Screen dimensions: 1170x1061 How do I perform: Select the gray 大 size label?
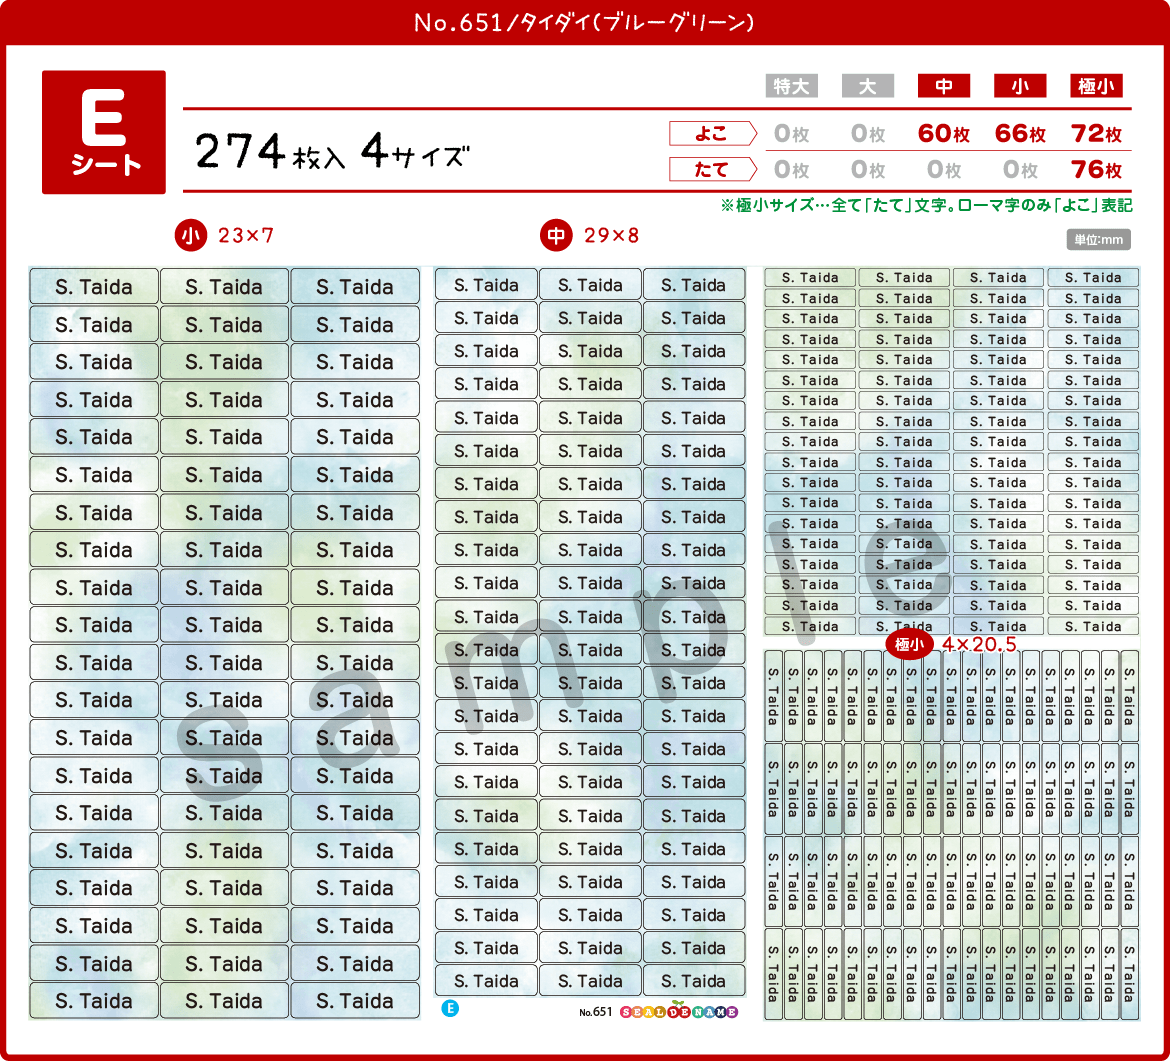click(868, 86)
